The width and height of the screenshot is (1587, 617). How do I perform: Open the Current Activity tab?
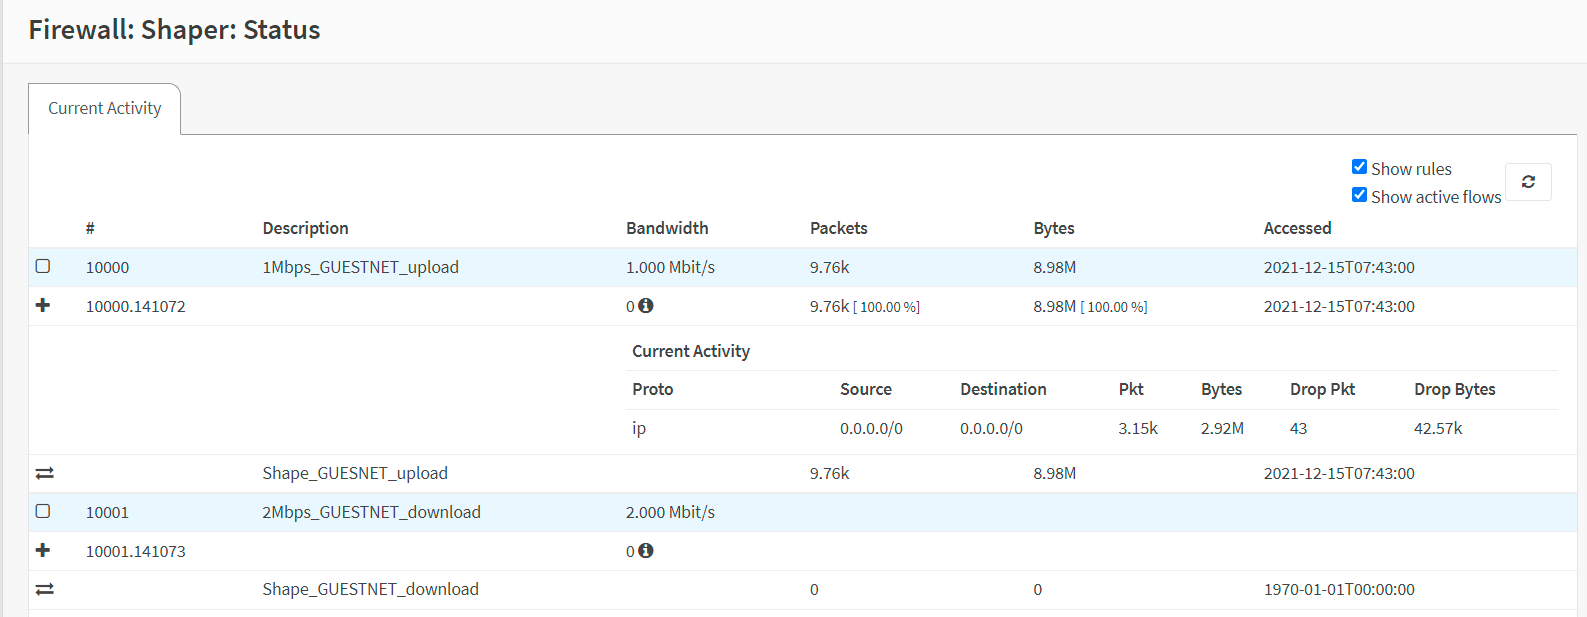pos(104,108)
